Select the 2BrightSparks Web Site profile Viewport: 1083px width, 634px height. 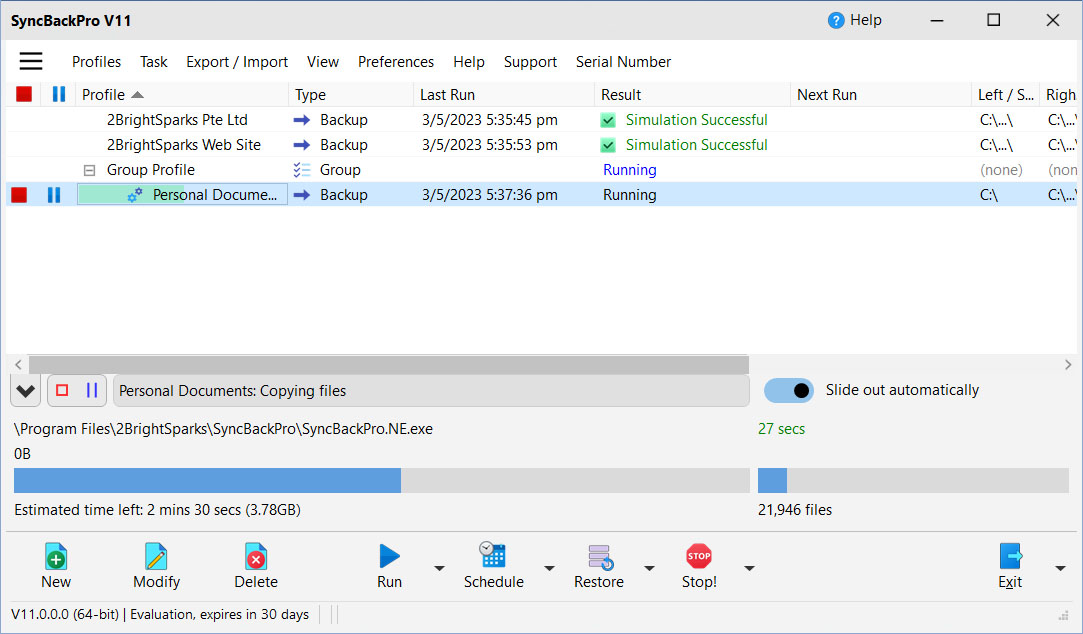184,145
